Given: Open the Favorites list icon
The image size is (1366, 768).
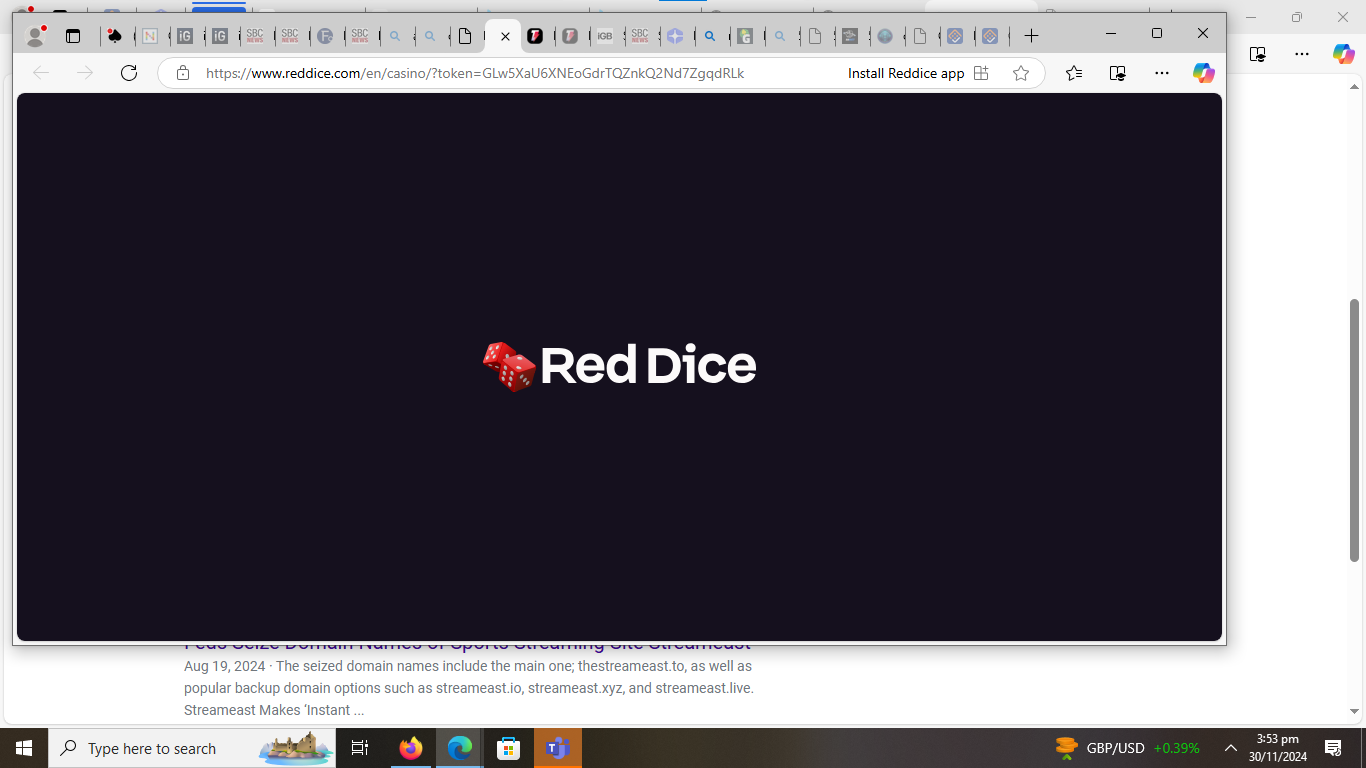Looking at the screenshot, I should pyautogui.click(x=1074, y=73).
